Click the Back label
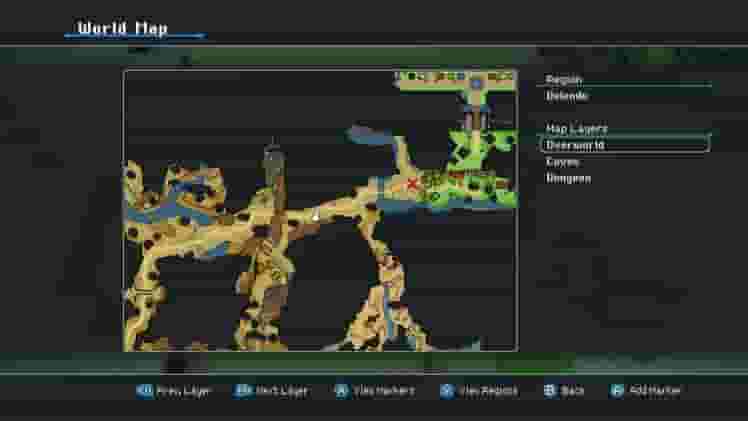This screenshot has width=748, height=421. point(572,391)
